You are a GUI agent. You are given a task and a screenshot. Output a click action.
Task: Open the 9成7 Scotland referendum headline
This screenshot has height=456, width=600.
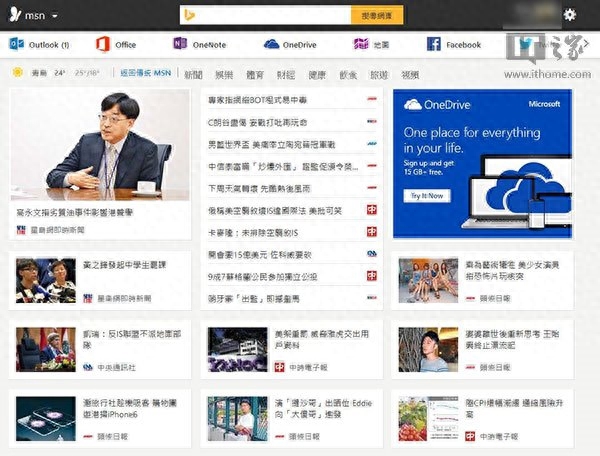coord(262,277)
